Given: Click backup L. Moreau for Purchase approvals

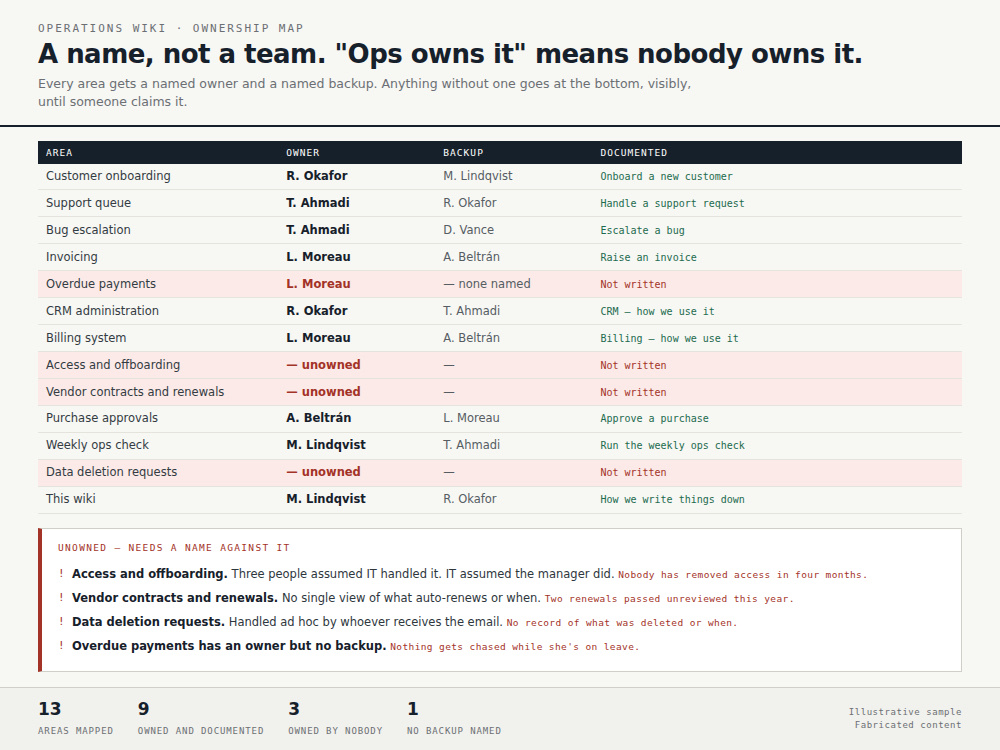Looking at the screenshot, I should 471,418.
